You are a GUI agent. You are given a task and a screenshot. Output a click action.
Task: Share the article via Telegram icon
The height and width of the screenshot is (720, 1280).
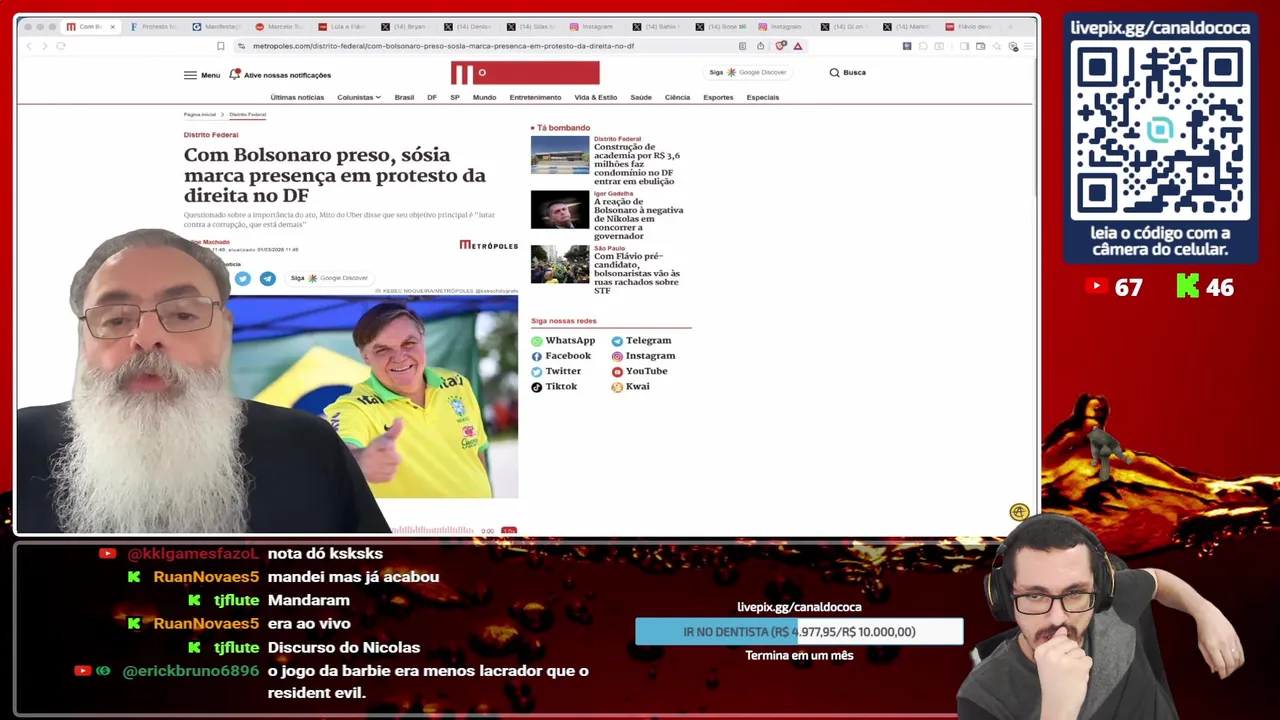point(267,279)
